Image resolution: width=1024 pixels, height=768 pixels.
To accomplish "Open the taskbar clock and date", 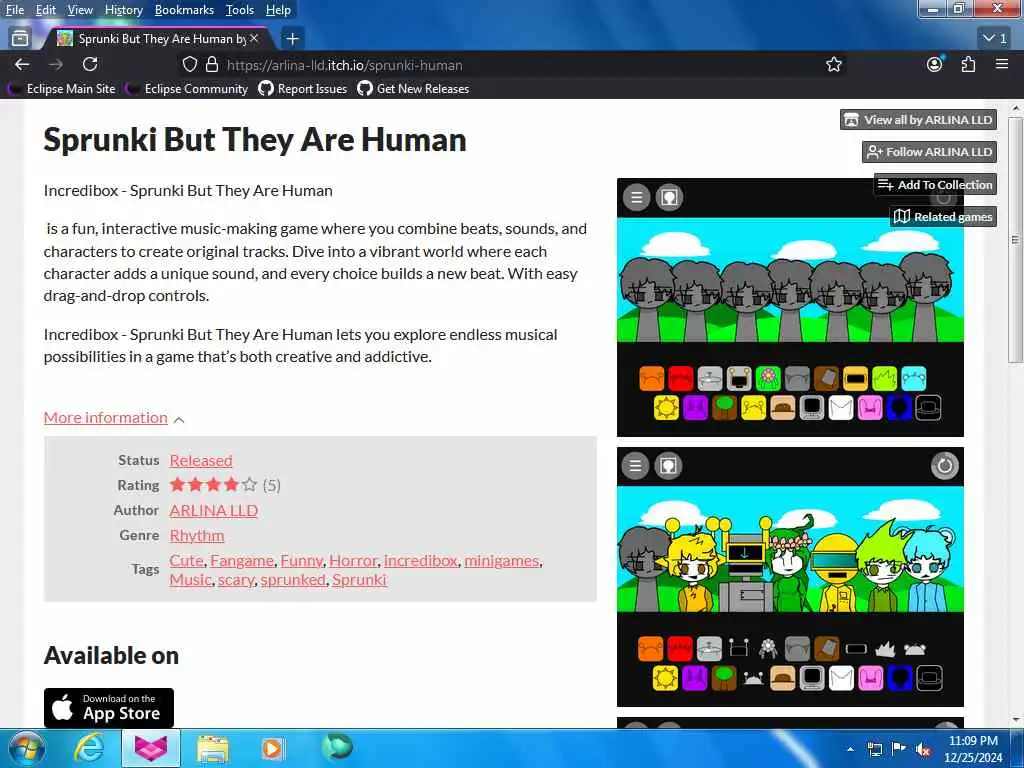I will 972,749.
